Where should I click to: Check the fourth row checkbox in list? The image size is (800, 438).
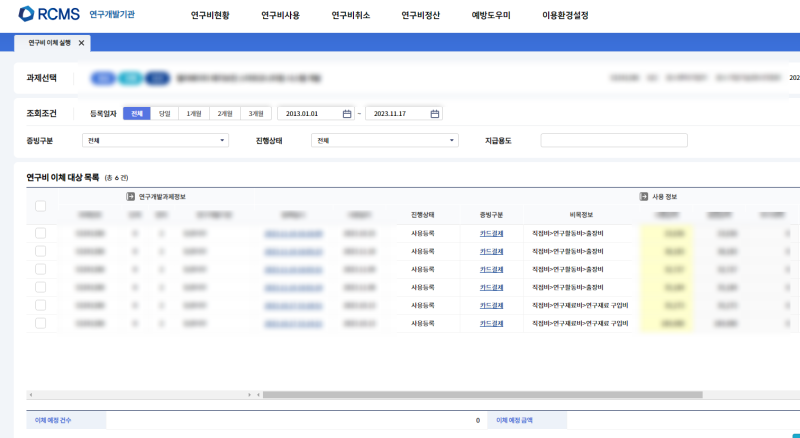point(40,287)
